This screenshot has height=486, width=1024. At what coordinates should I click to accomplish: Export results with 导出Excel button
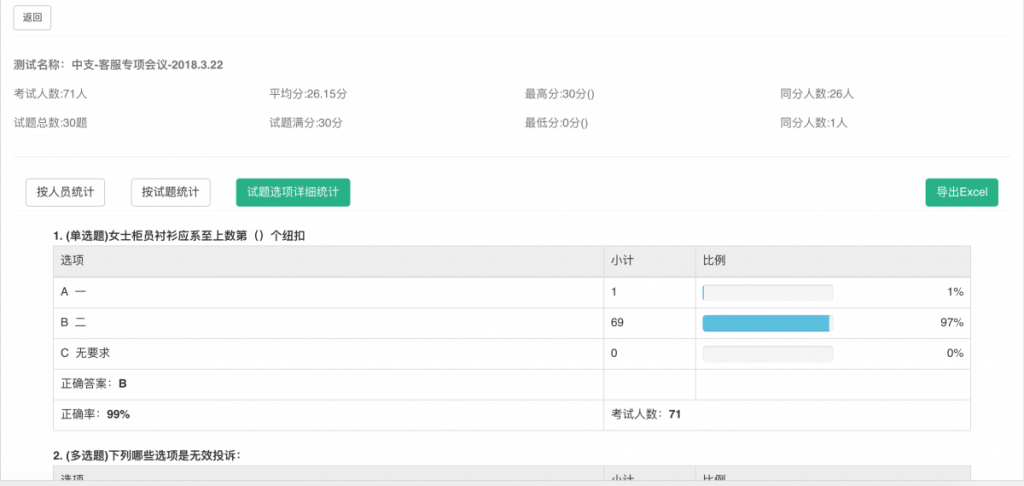961,193
